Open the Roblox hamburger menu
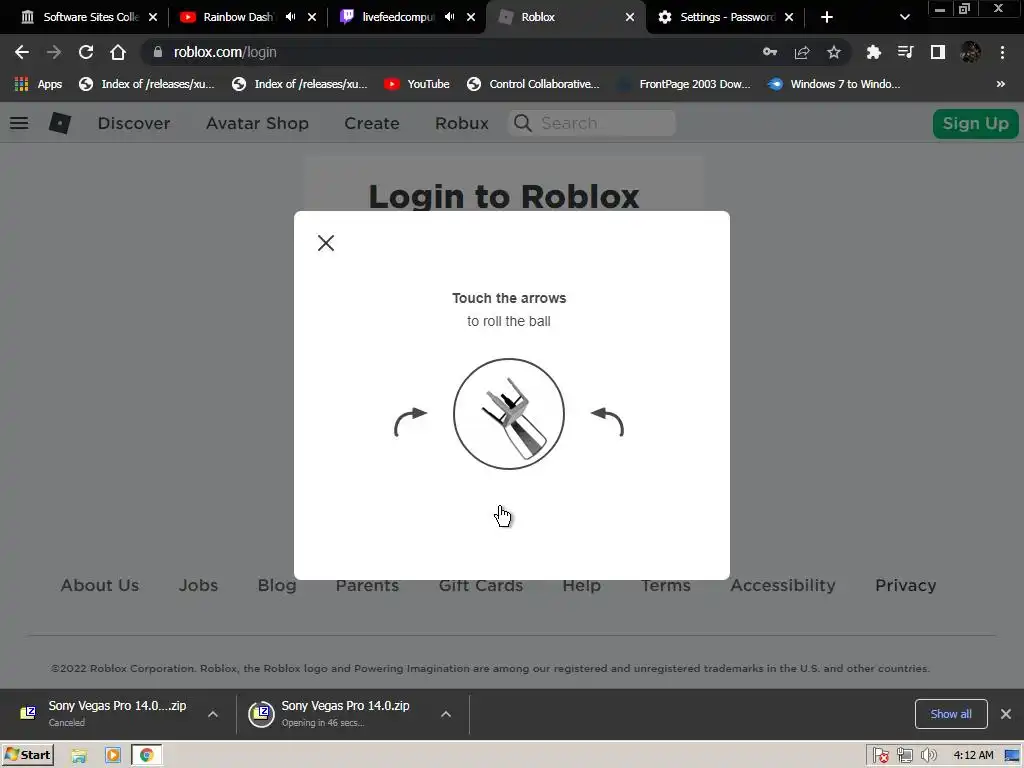The image size is (1024, 768). point(19,123)
